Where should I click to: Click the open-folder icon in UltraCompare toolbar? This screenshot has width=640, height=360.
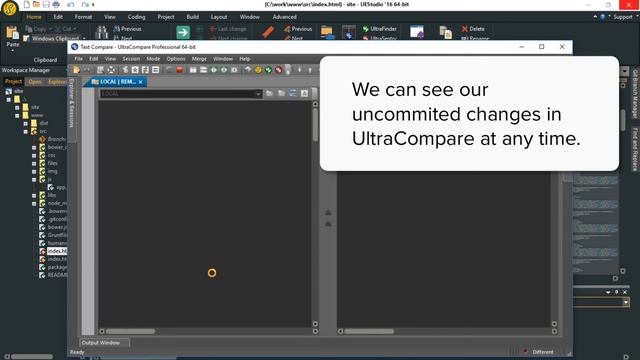pyautogui.click(x=76, y=70)
